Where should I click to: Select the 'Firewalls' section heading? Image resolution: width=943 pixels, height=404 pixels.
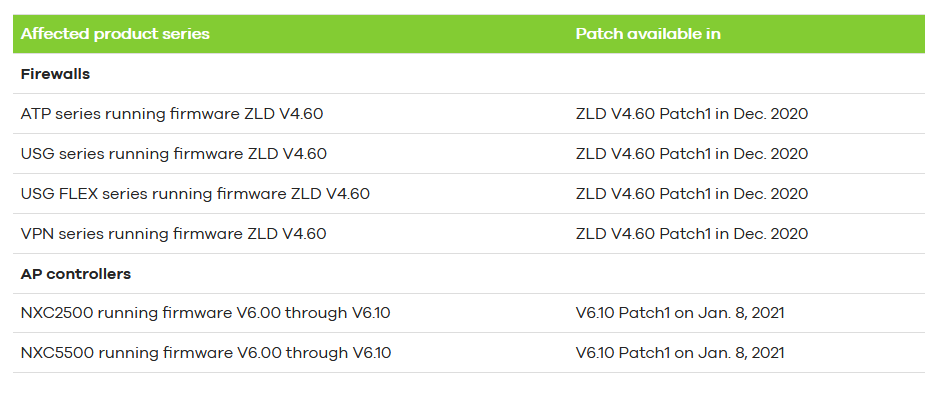(56, 74)
